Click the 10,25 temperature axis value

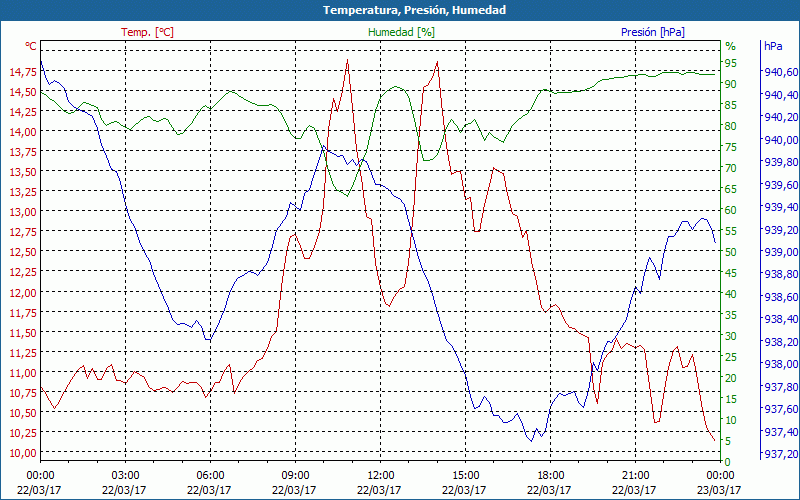[23, 433]
